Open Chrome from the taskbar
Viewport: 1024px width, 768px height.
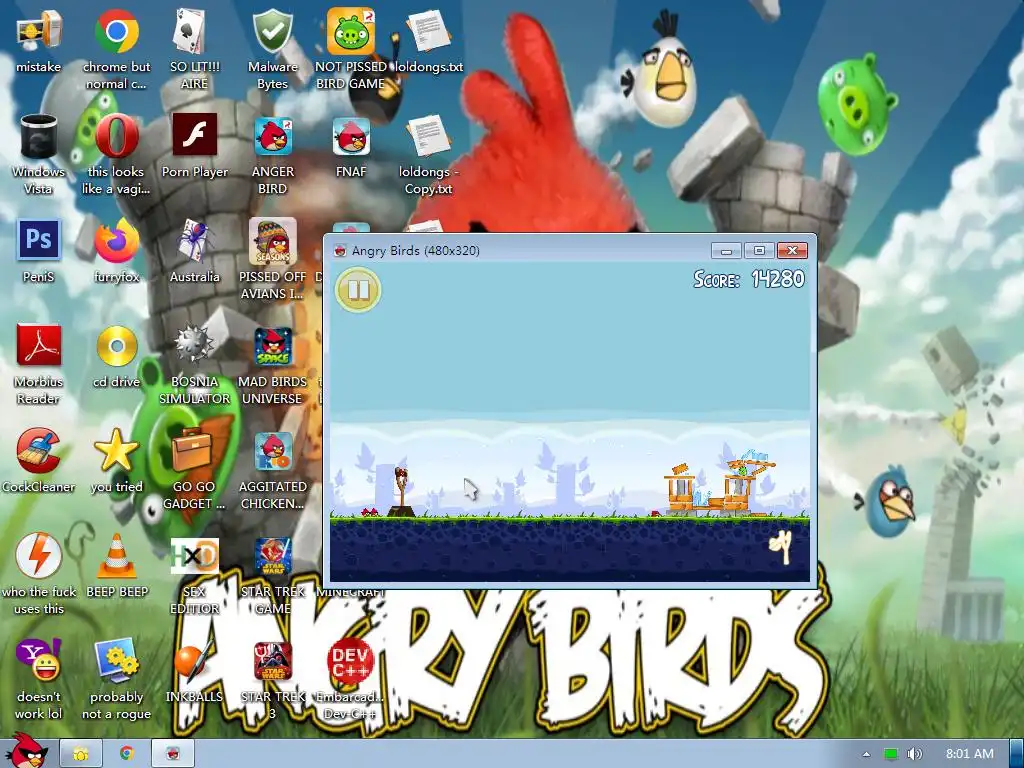(127, 754)
